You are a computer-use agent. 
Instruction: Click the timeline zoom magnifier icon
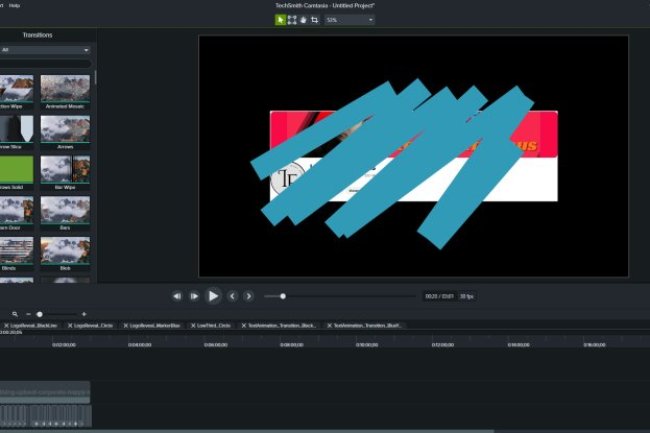[x=15, y=314]
